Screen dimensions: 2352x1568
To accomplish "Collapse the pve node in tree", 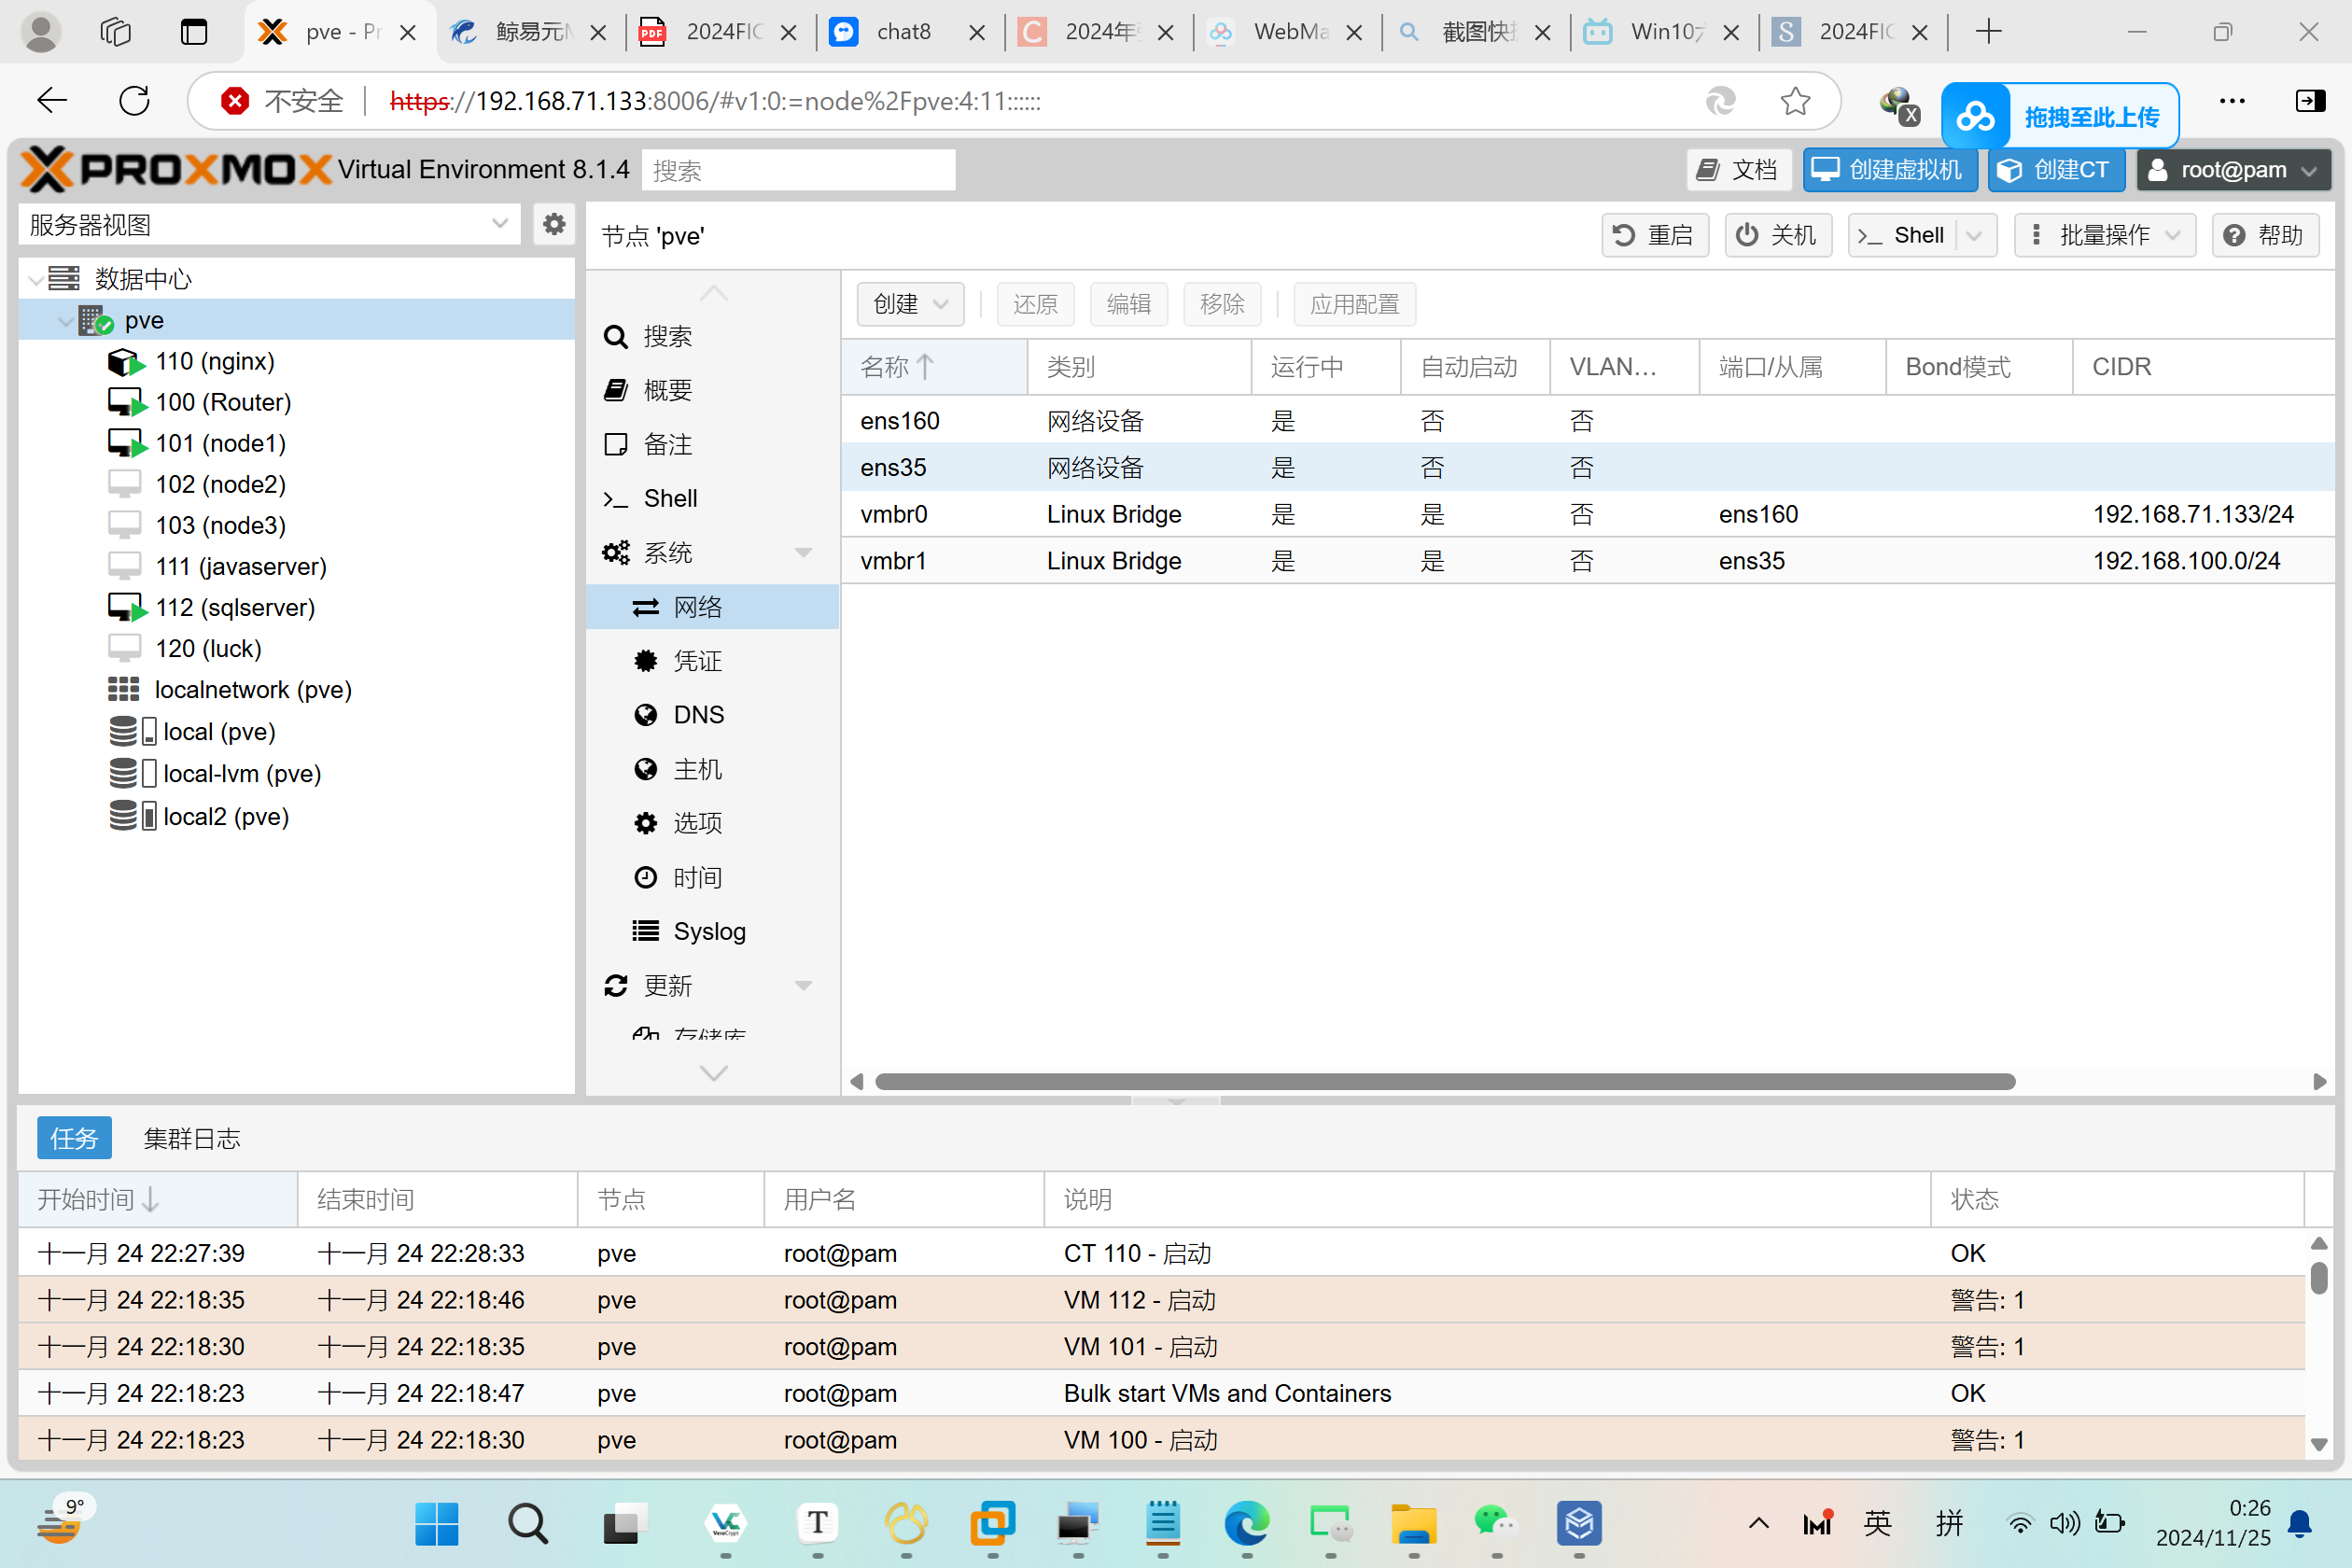I will click(66, 320).
